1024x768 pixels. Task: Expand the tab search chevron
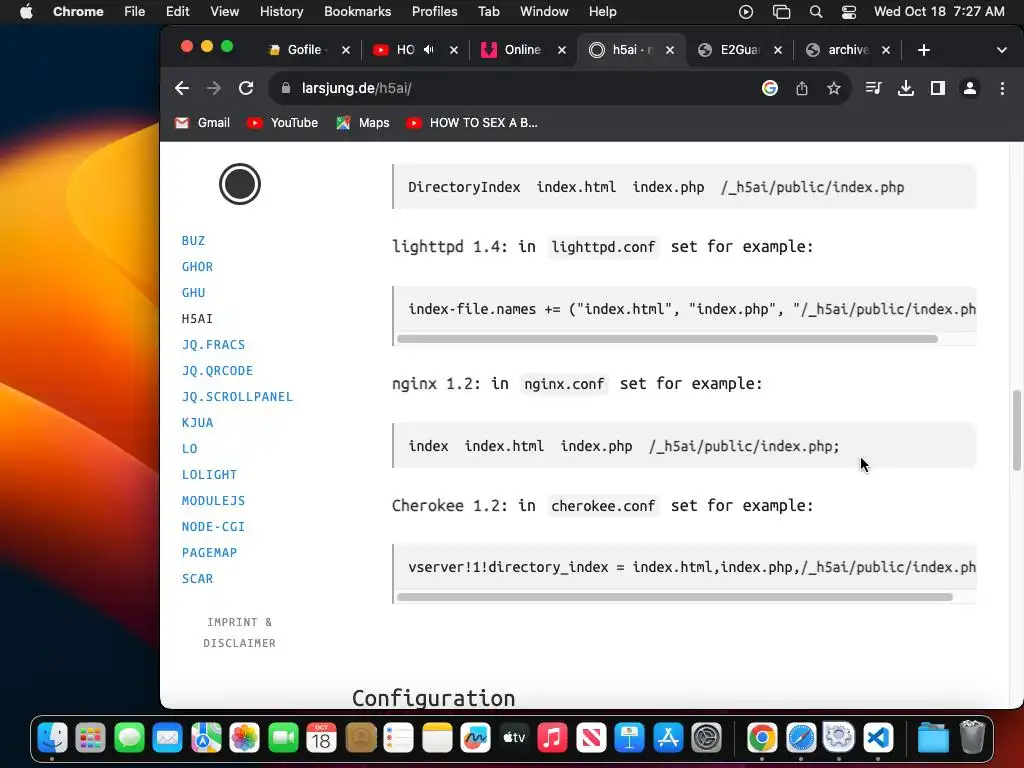tap(1002, 50)
